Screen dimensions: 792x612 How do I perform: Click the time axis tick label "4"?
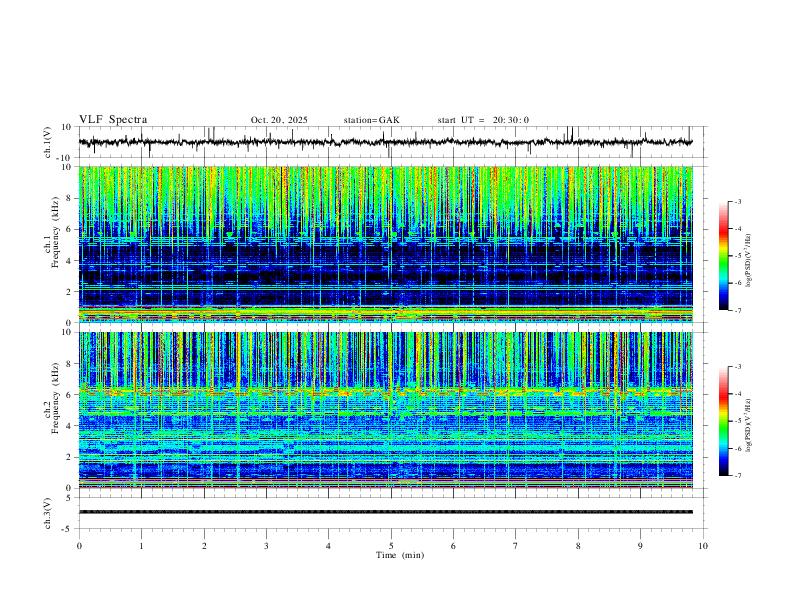click(x=328, y=546)
